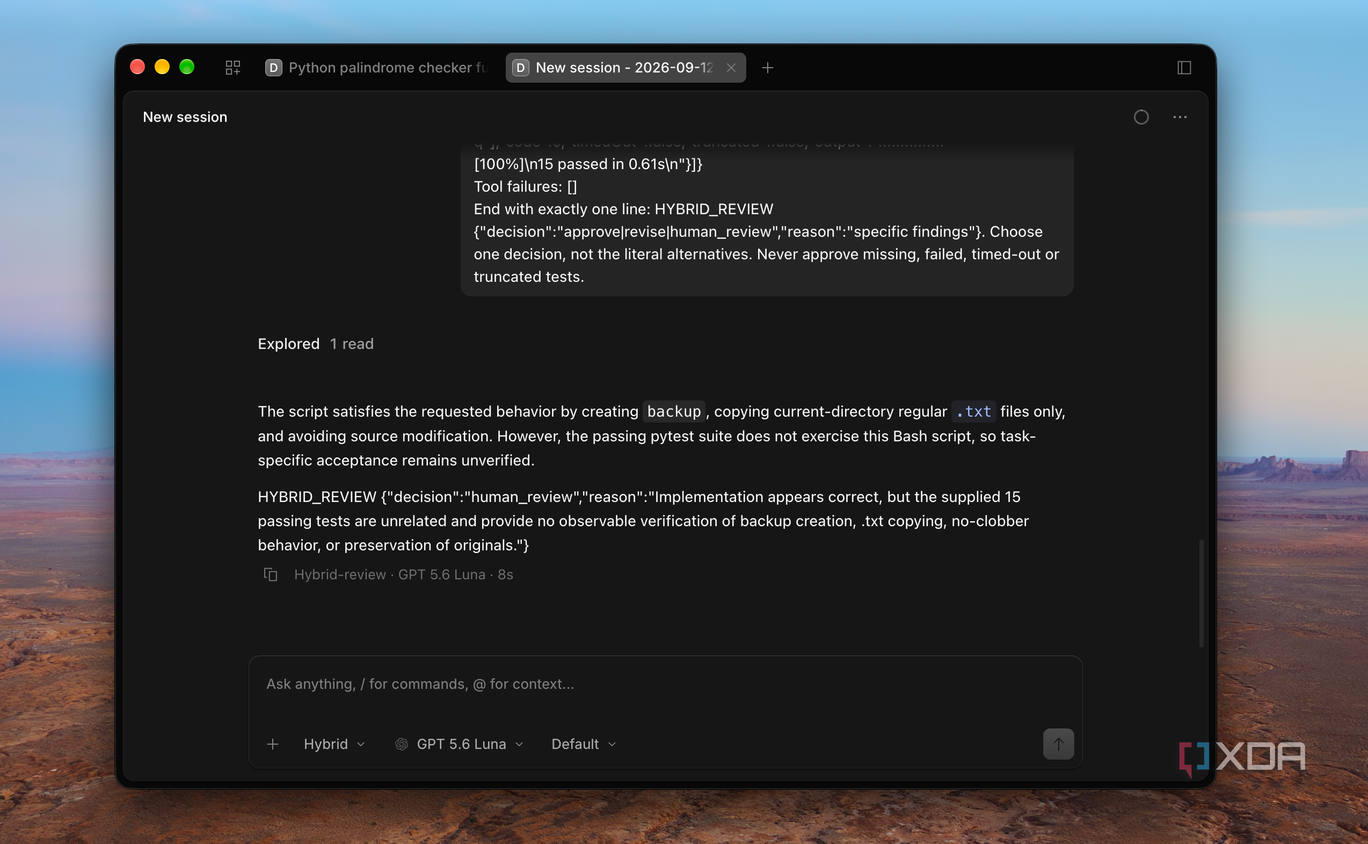The height and width of the screenshot is (844, 1368).
Task: Add an attachment with the plus icon
Action: (x=272, y=744)
